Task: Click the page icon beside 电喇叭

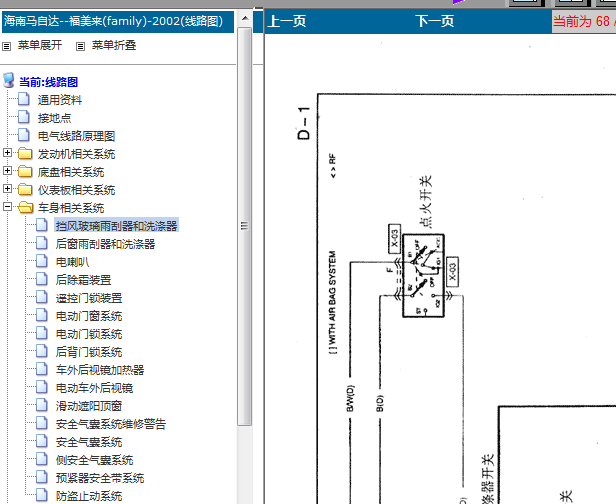Action: tap(42, 261)
